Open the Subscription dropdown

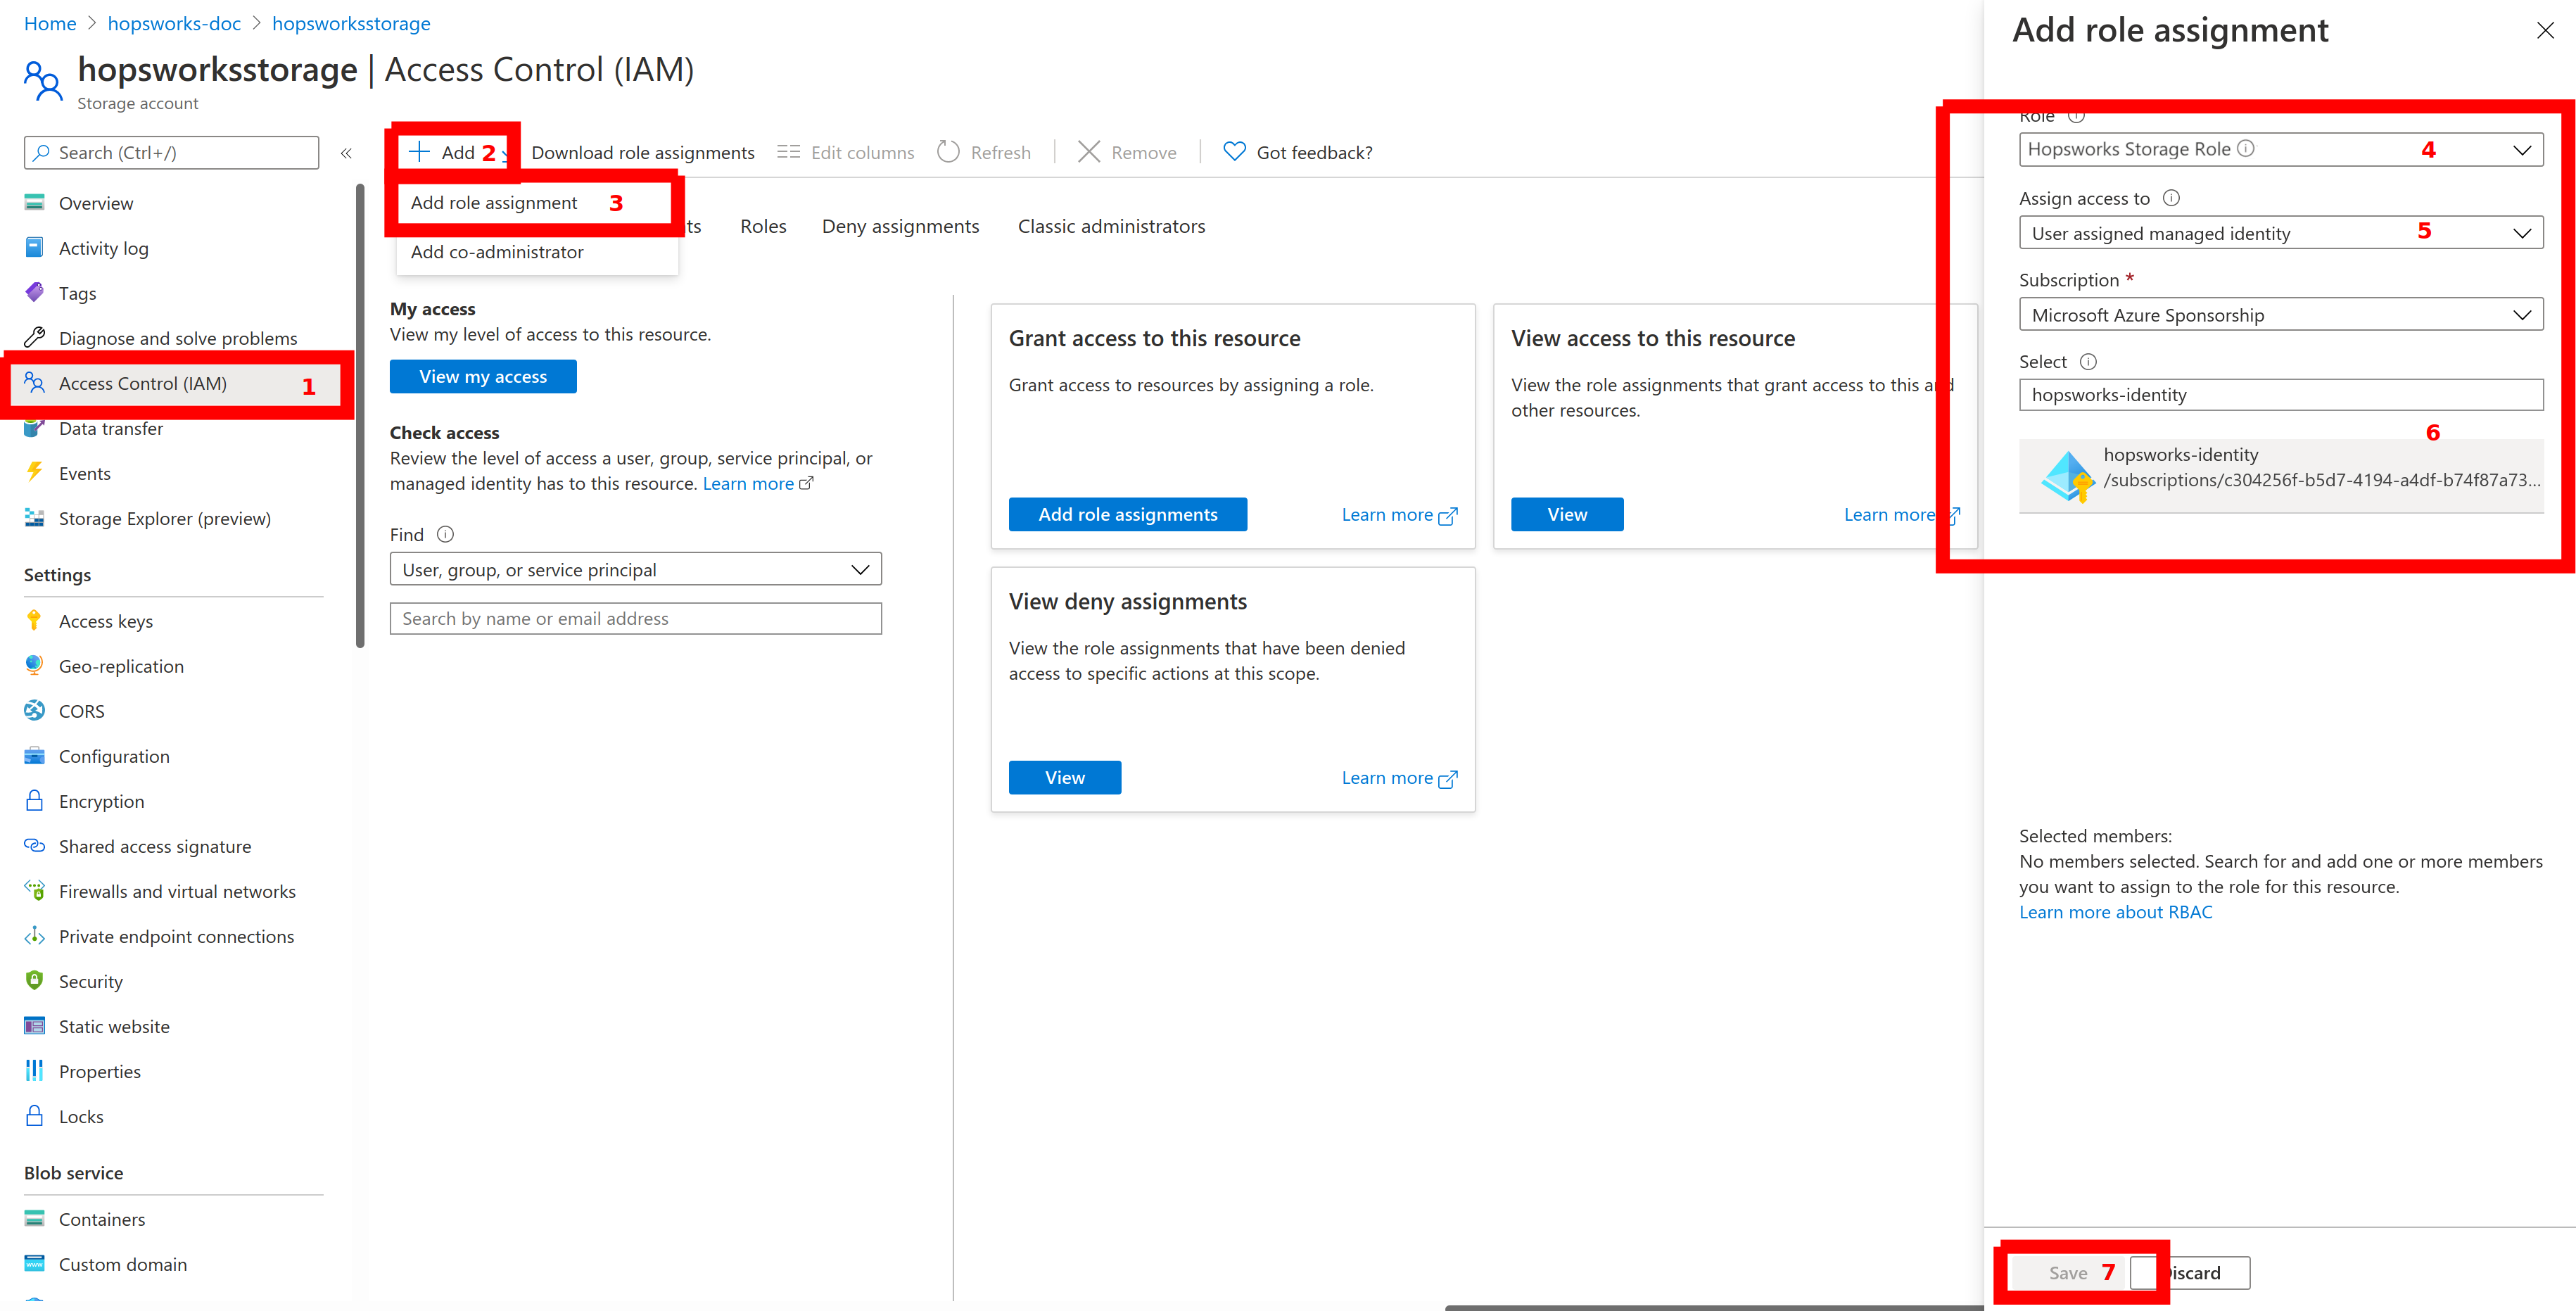click(x=2521, y=315)
